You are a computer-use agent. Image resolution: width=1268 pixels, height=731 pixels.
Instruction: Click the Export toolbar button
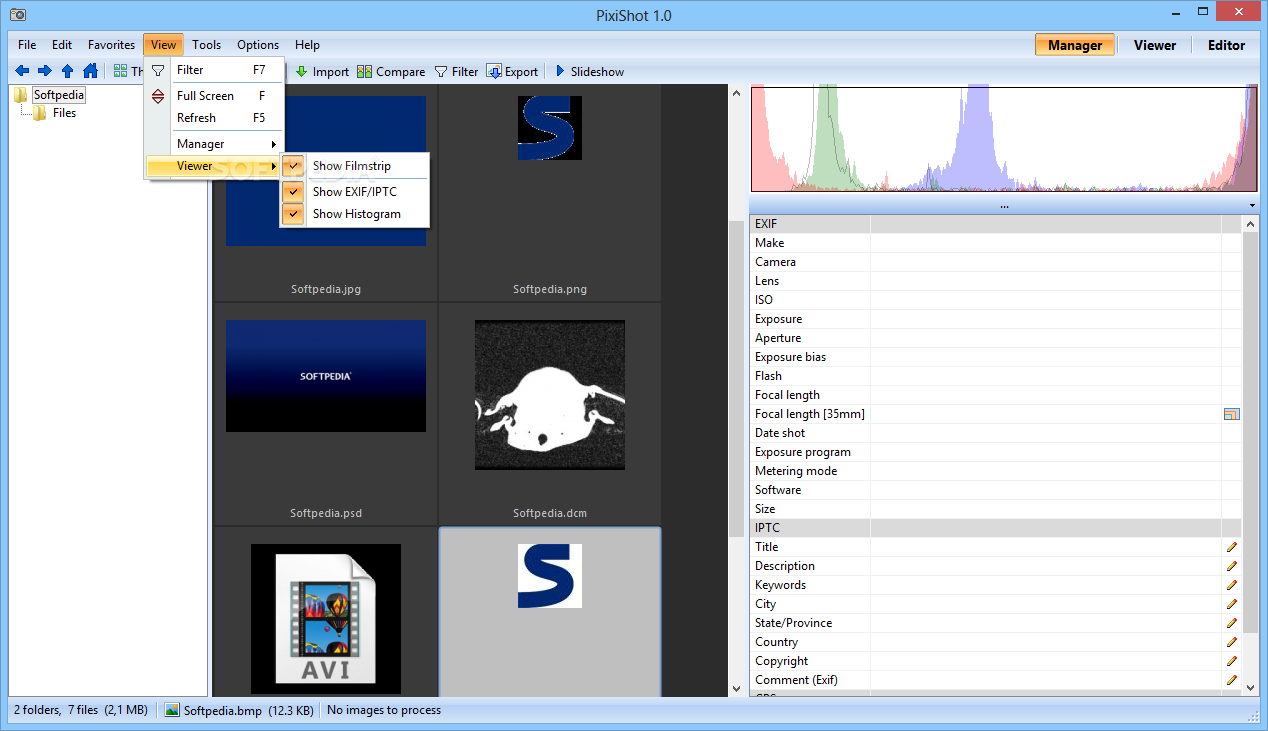513,71
